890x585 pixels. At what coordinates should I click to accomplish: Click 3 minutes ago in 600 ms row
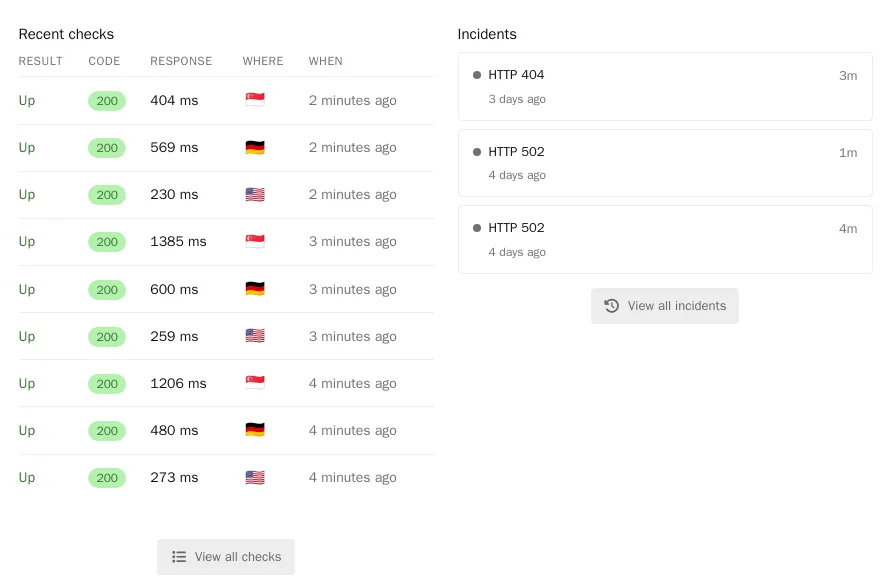coord(352,290)
